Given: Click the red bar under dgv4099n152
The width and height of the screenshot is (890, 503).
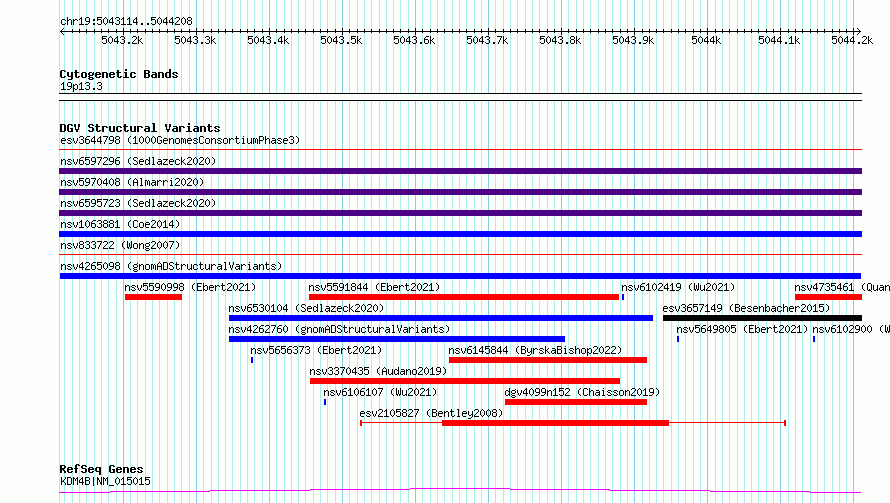Looking at the screenshot, I should tap(576, 402).
